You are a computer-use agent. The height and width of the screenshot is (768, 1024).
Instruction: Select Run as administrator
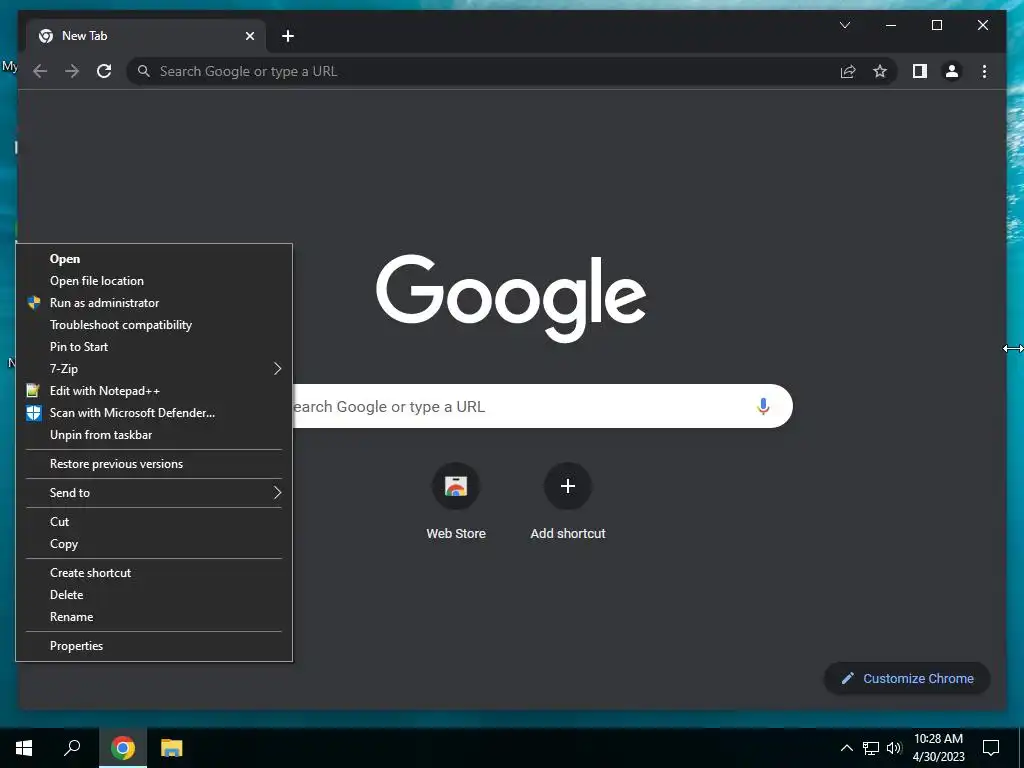tap(154, 303)
